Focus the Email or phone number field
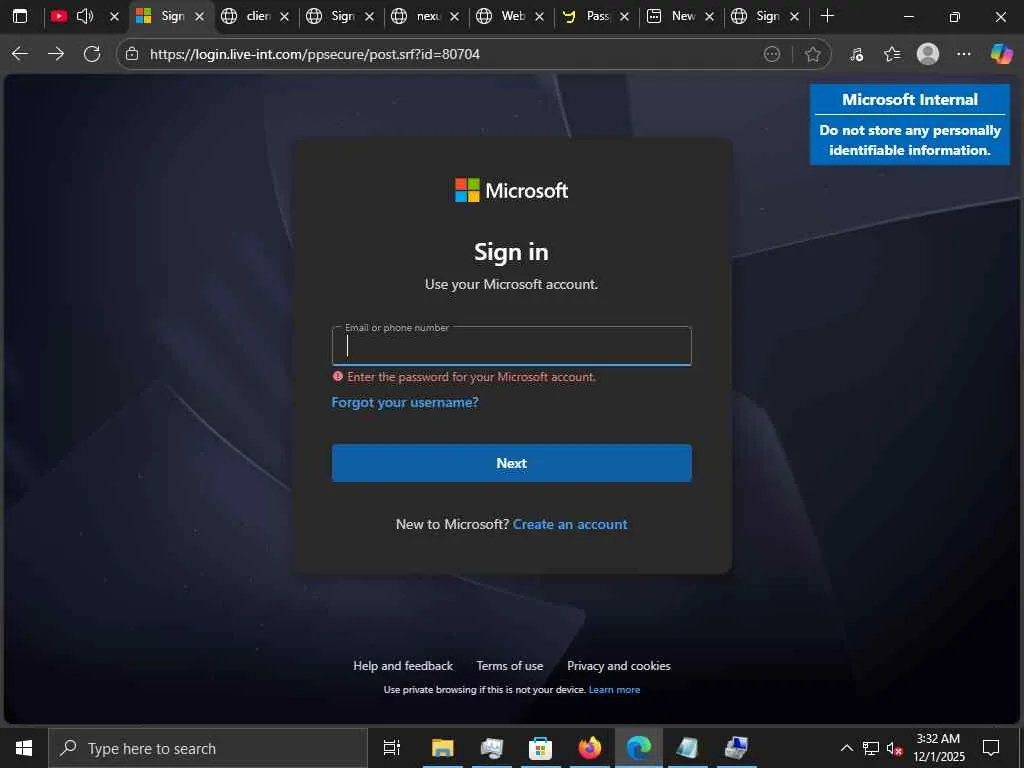 tap(511, 346)
